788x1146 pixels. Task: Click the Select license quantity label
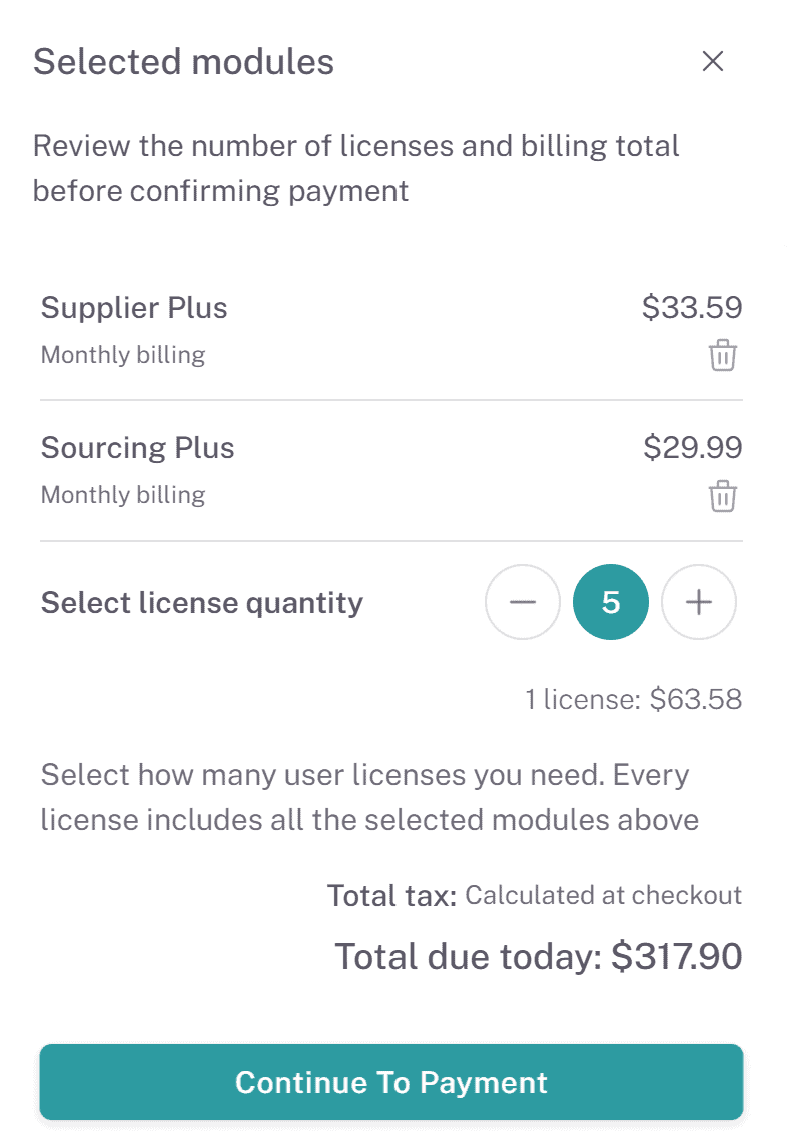pos(201,603)
